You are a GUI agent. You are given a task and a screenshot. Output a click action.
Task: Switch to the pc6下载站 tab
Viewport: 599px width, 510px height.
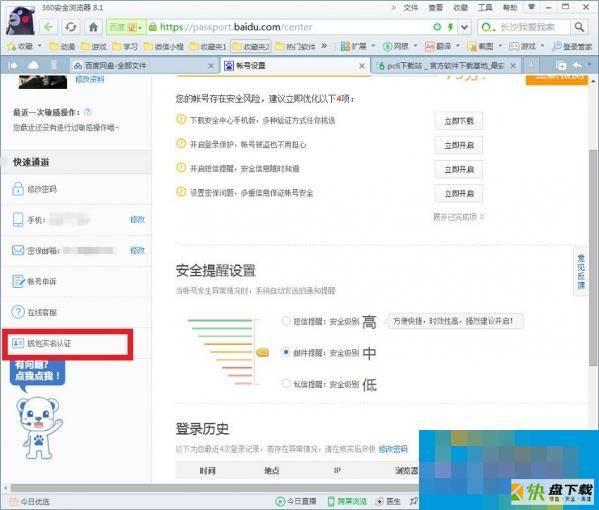click(445, 66)
